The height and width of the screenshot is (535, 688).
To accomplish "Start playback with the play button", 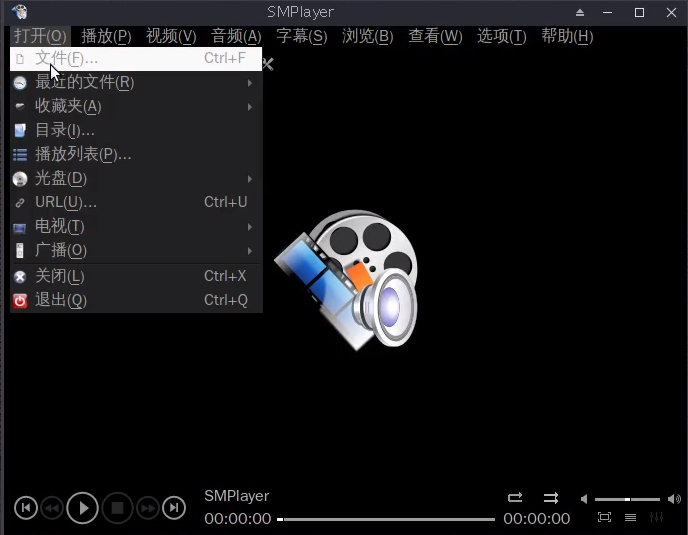I will pos(82,508).
